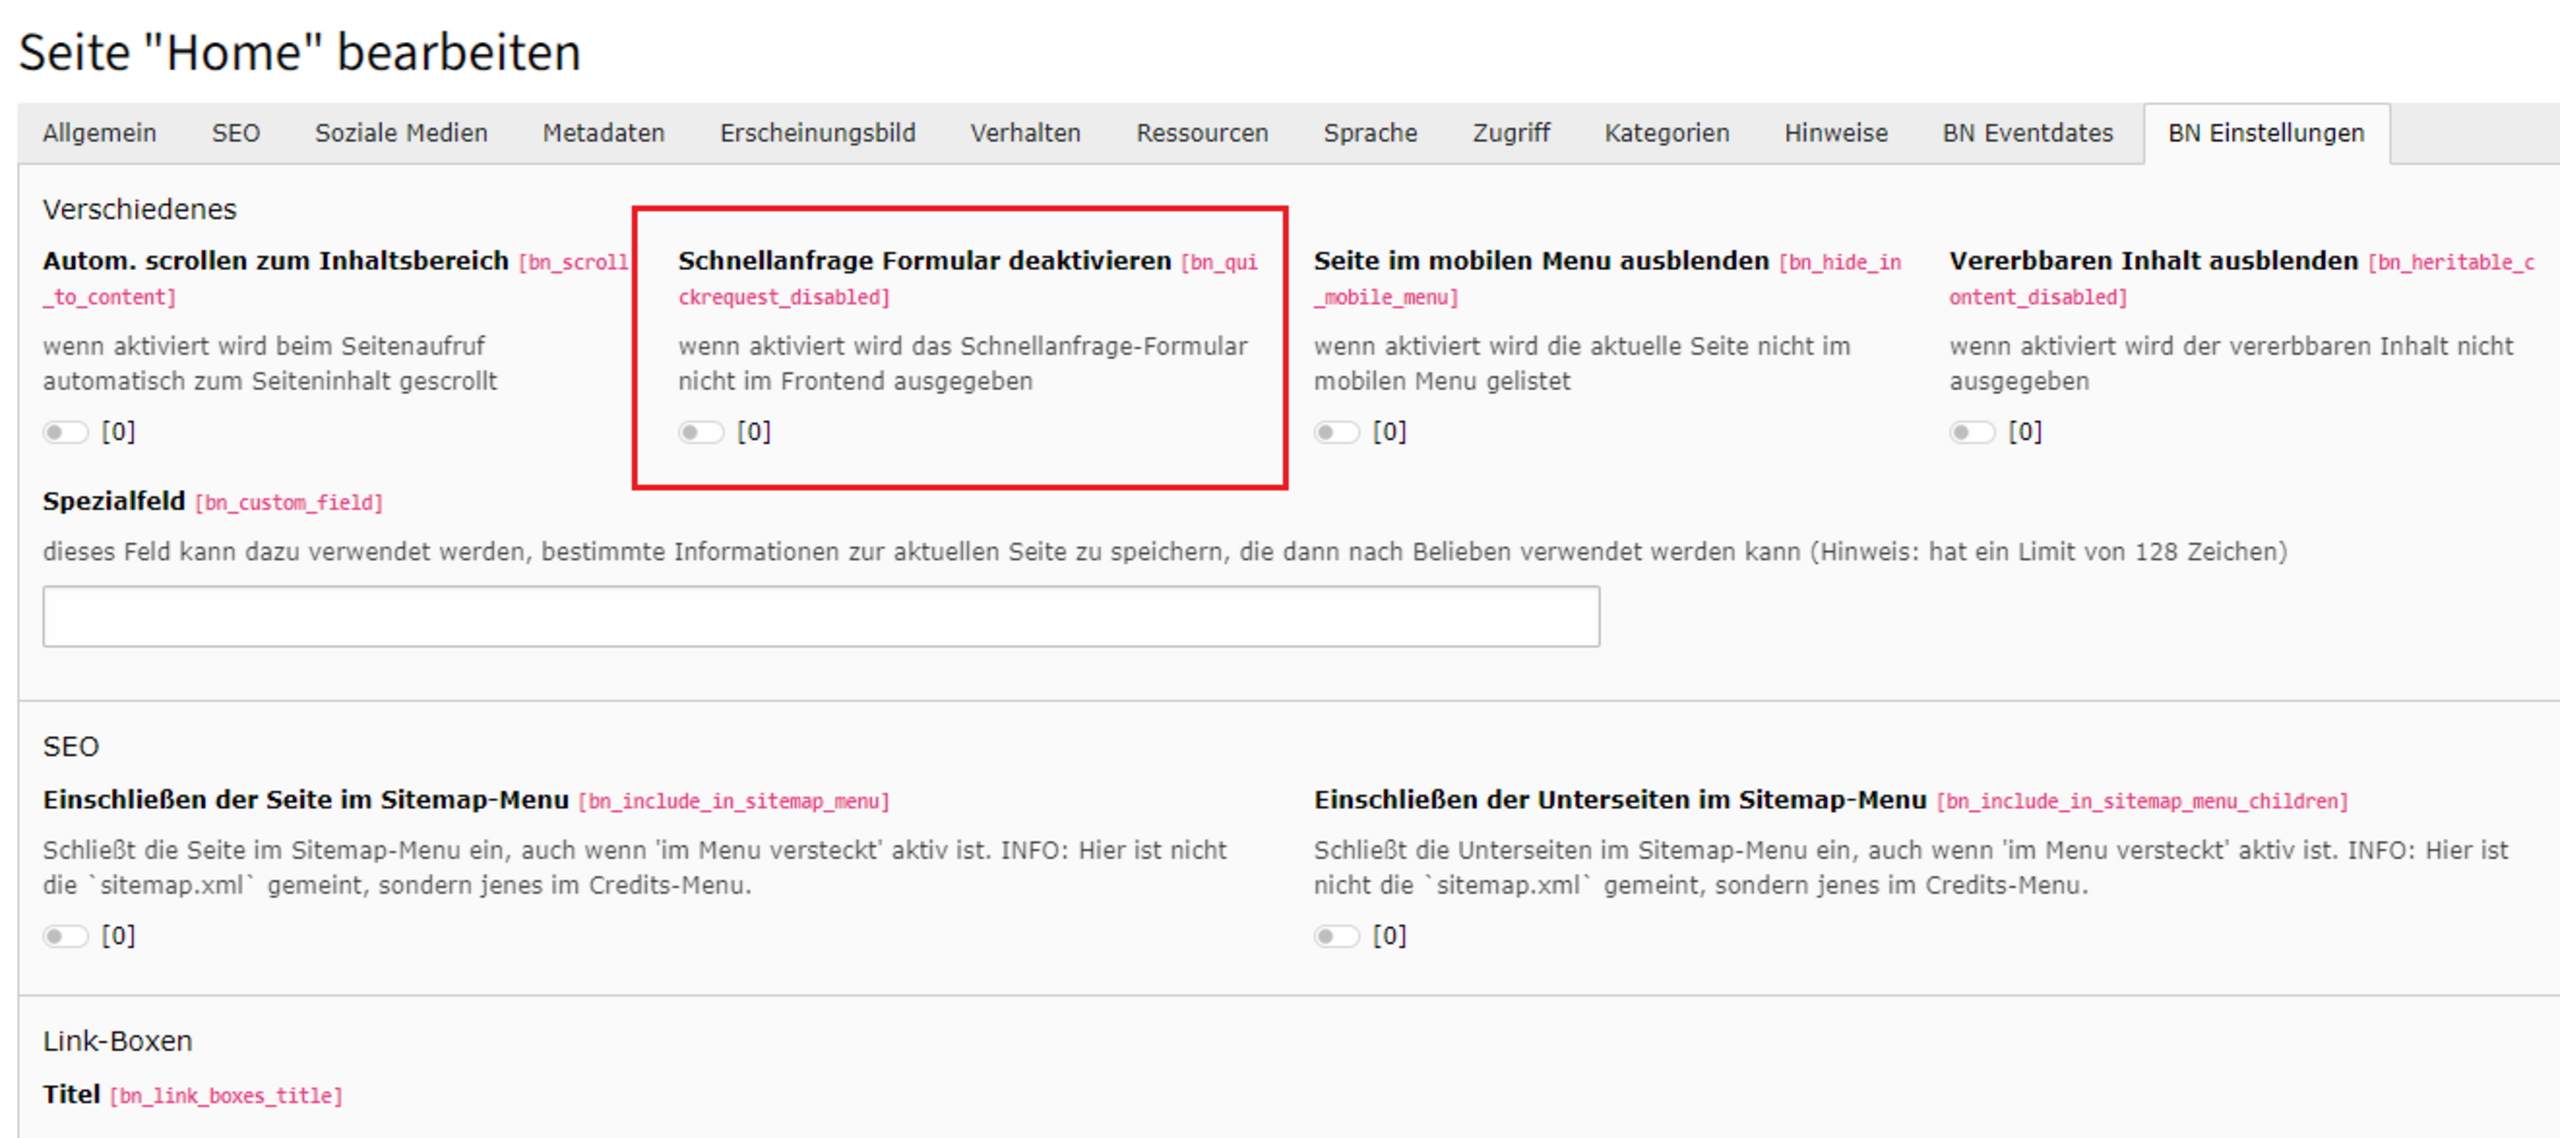This screenshot has width=2560, height=1138.
Task: Select the Sprache tab
Action: click(1370, 133)
